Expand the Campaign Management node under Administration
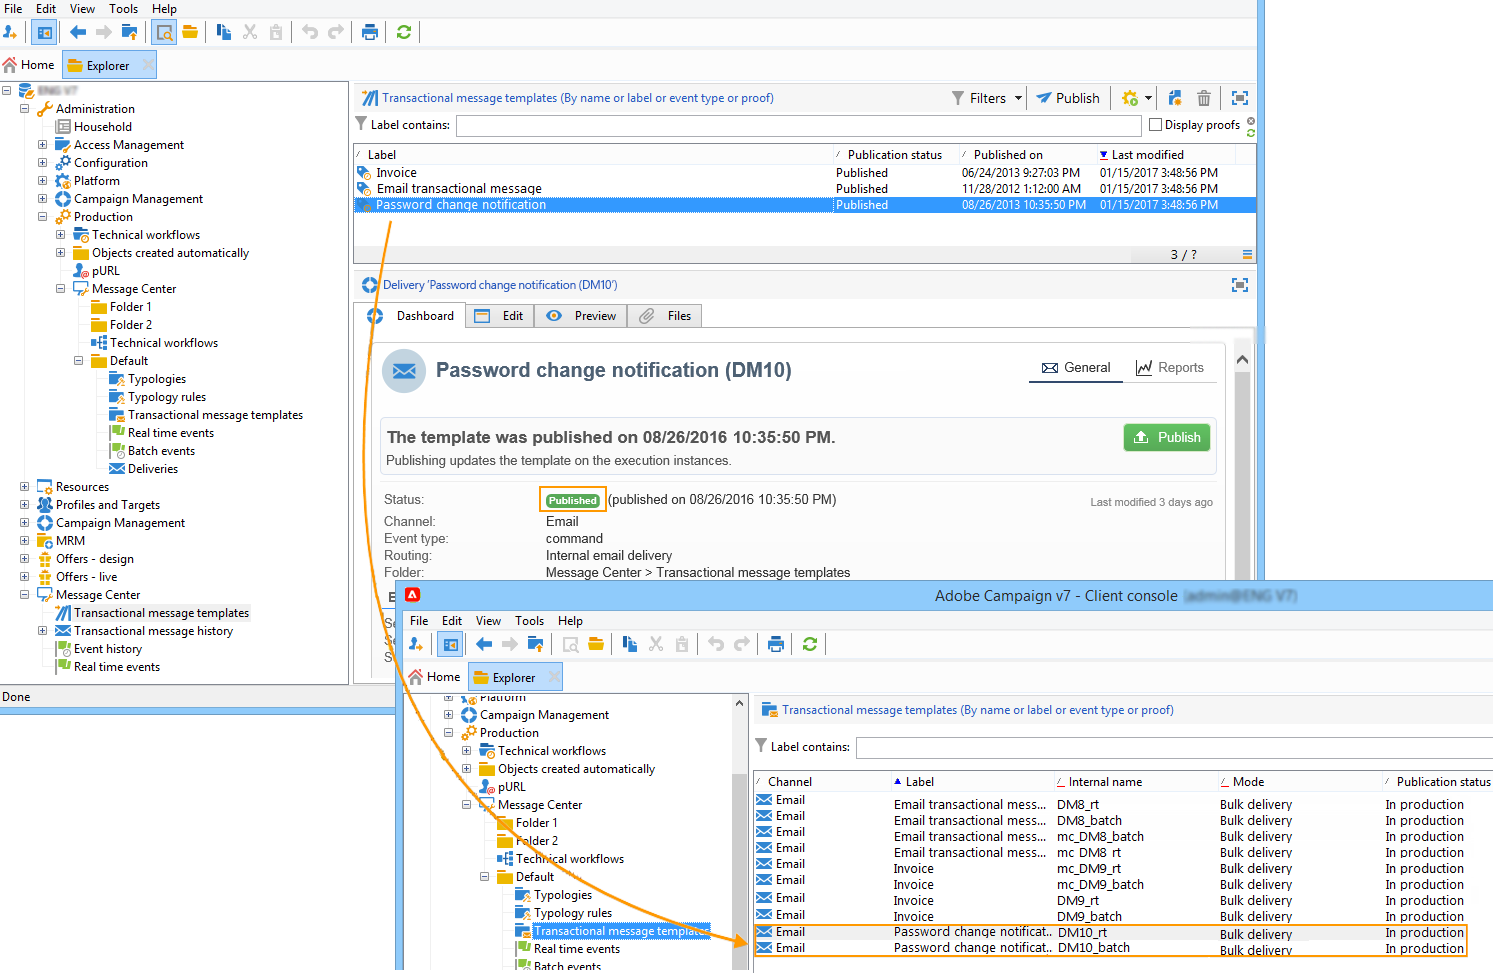Image resolution: width=1494 pixels, height=973 pixels. click(x=42, y=199)
